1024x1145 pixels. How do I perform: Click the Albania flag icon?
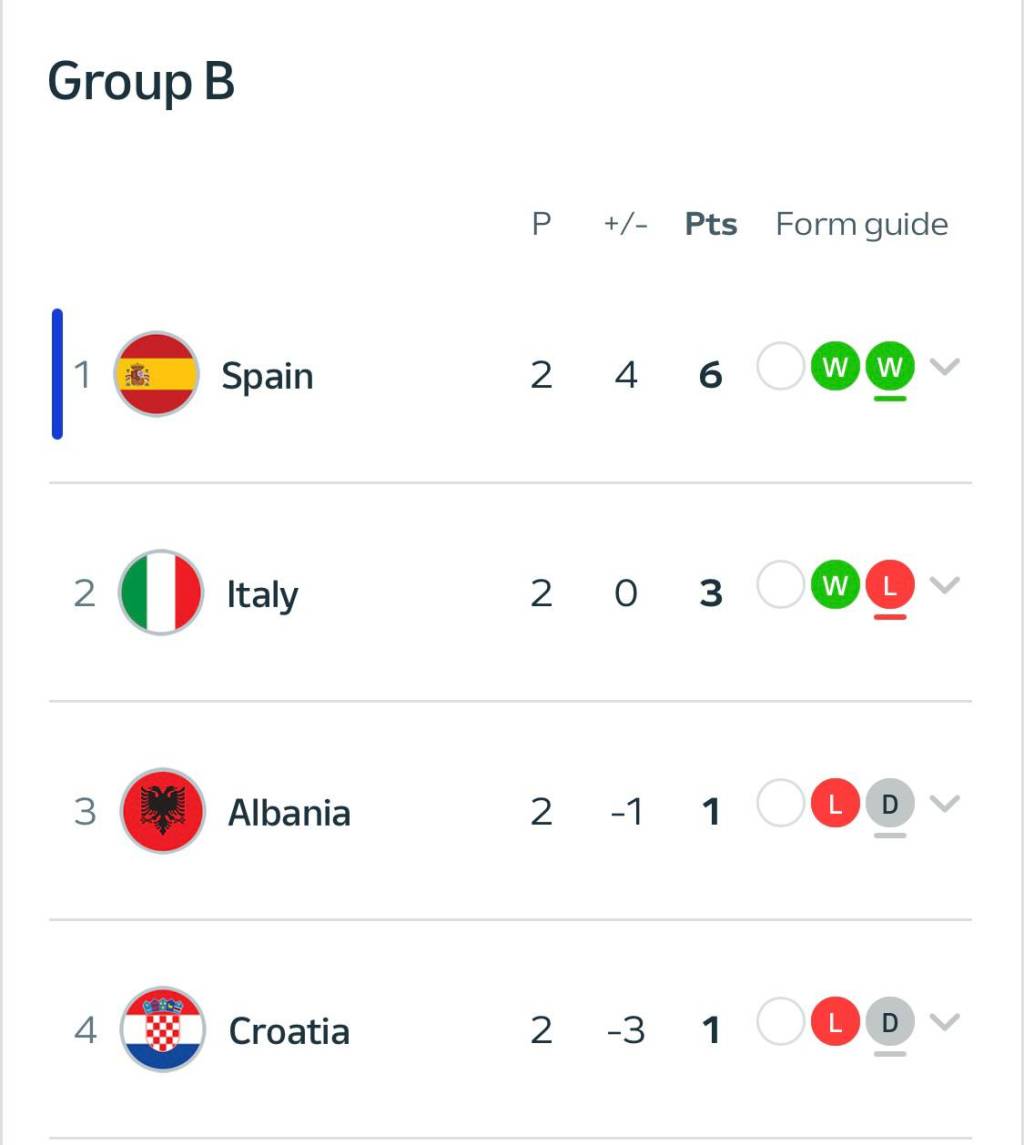tap(161, 811)
